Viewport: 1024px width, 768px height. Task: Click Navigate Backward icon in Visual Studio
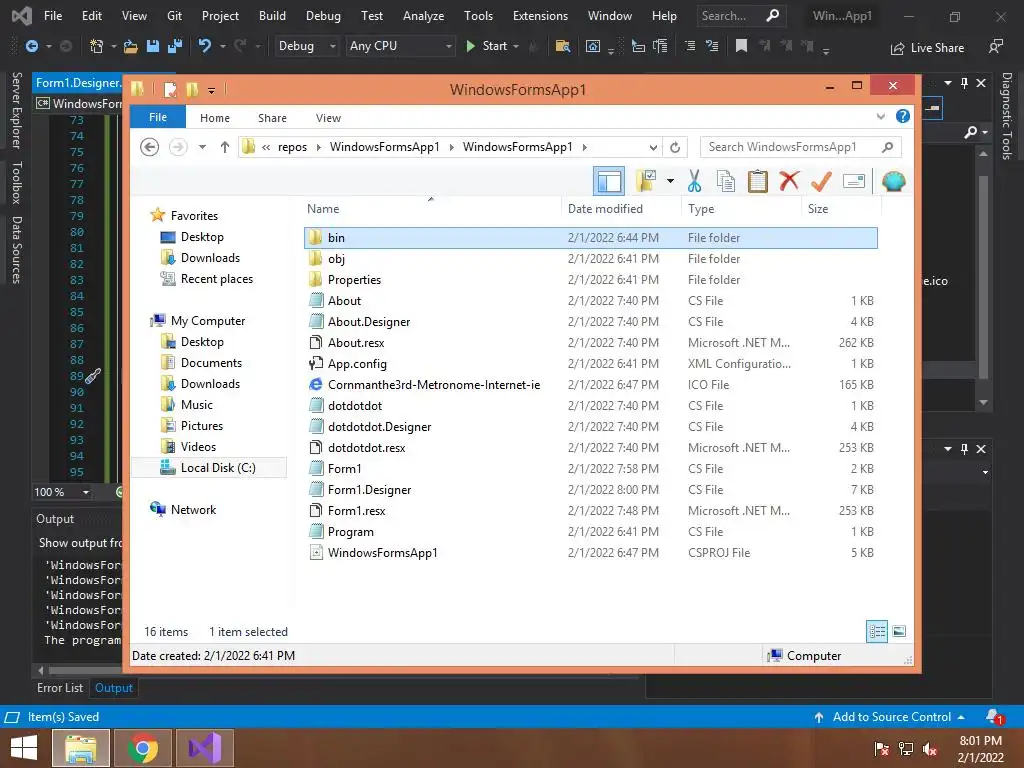pos(31,46)
